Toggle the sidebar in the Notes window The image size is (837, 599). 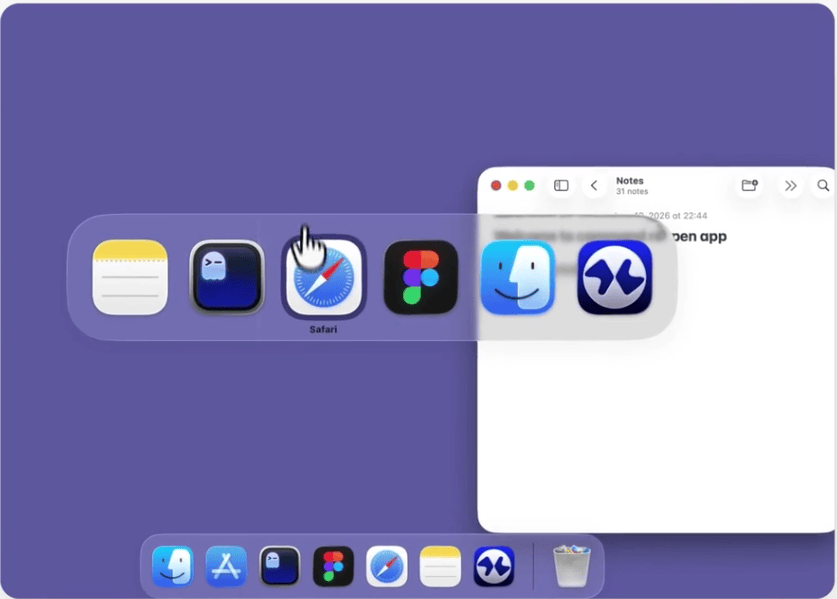click(561, 185)
